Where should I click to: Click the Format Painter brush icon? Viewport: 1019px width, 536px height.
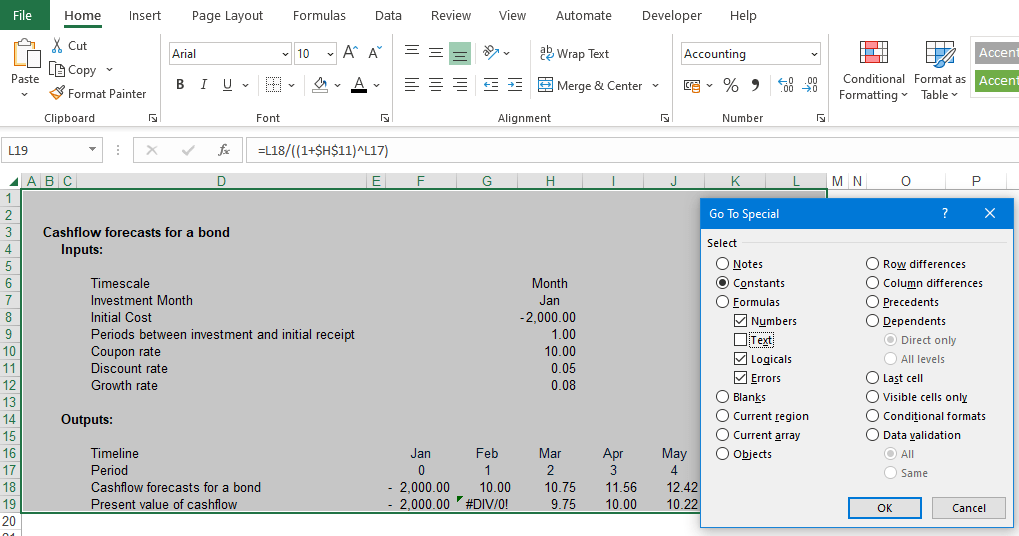(57, 94)
